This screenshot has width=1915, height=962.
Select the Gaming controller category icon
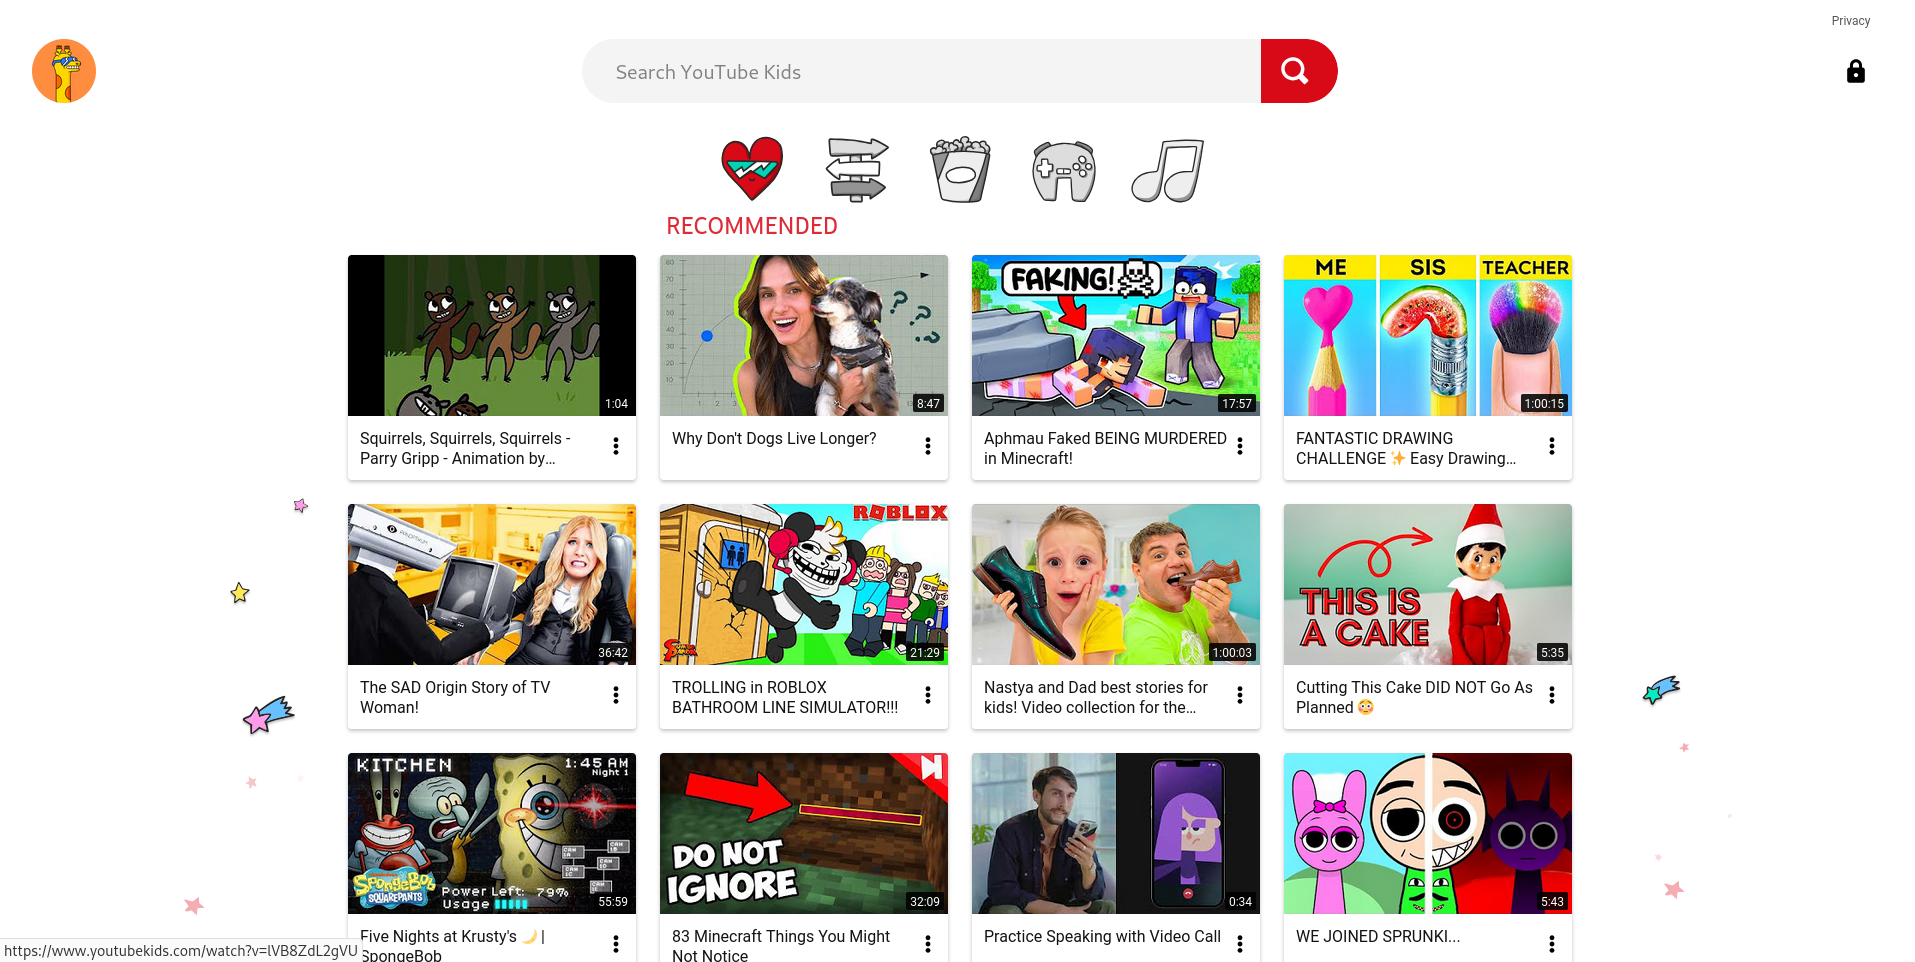click(x=1064, y=170)
